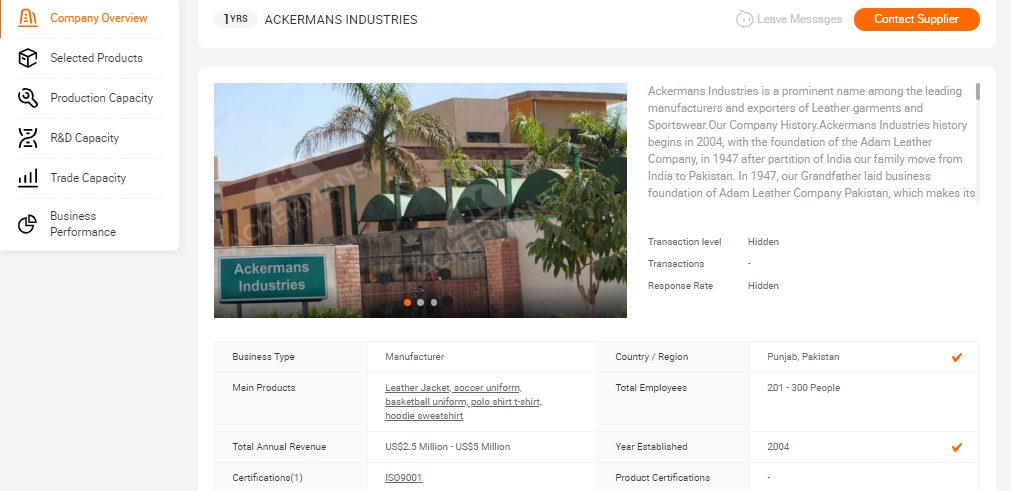Click the Leave Messages chat icon
Image resolution: width=1011 pixels, height=491 pixels.
click(745, 19)
